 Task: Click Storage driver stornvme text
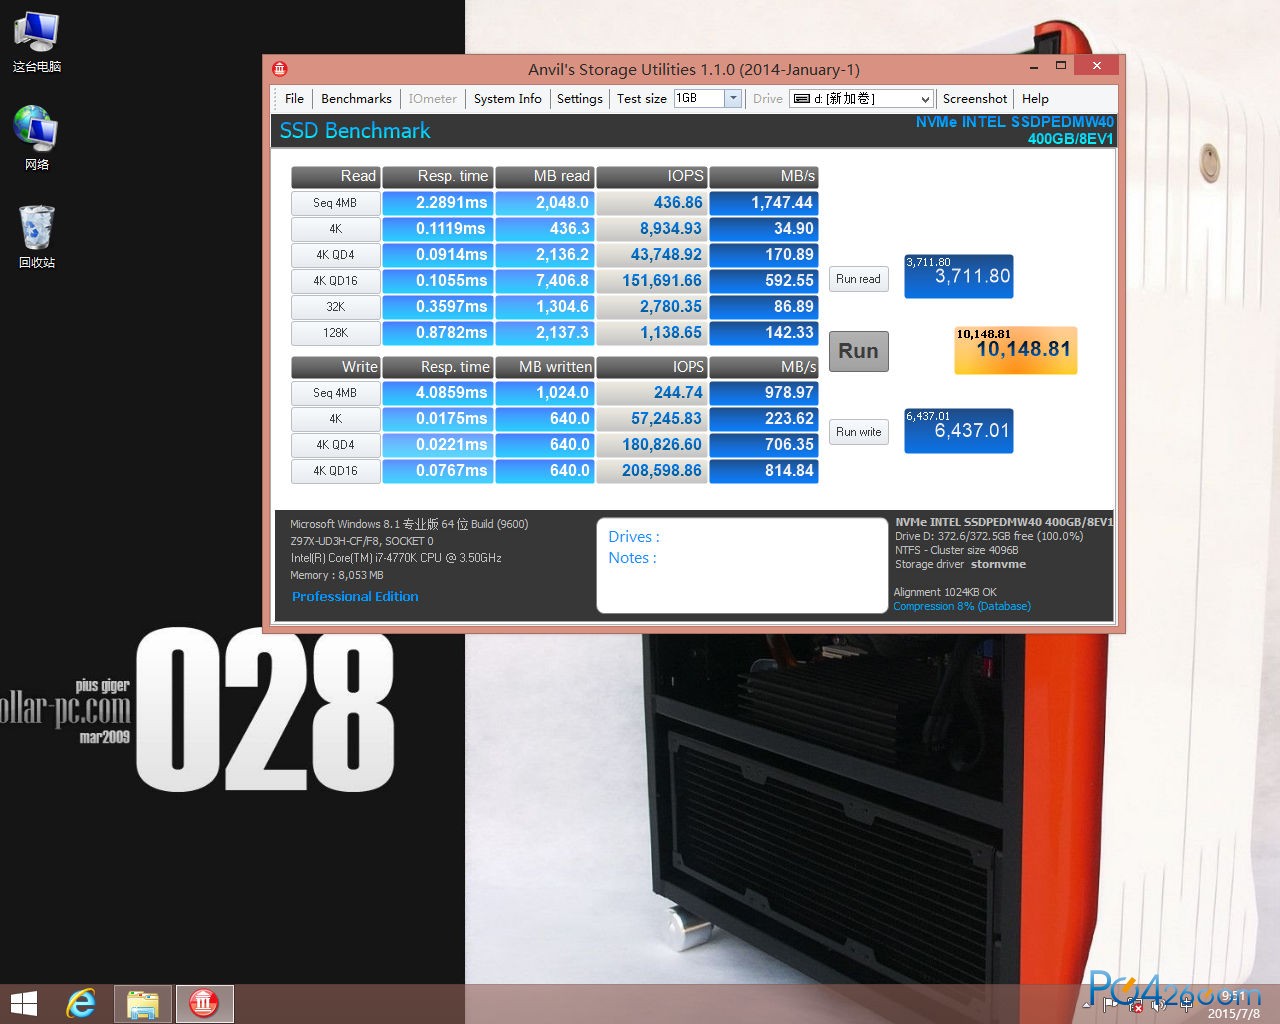[960, 565]
